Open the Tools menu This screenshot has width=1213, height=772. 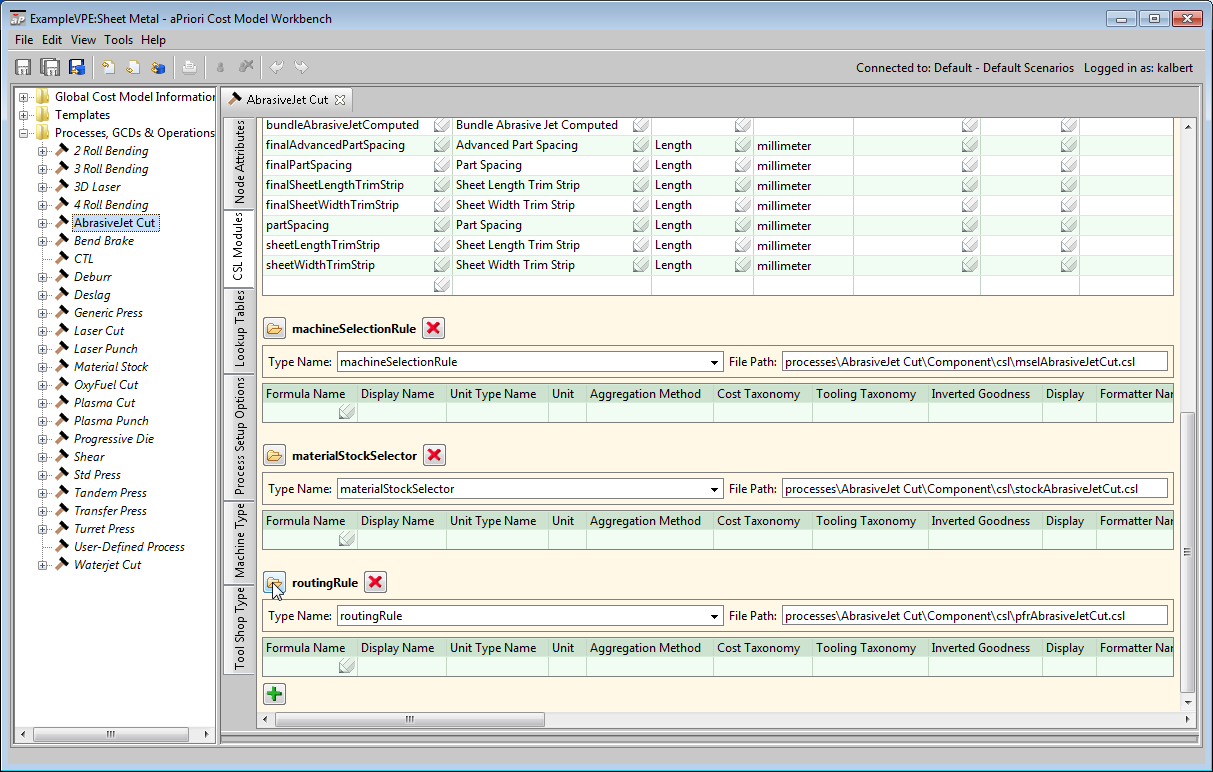tap(118, 40)
